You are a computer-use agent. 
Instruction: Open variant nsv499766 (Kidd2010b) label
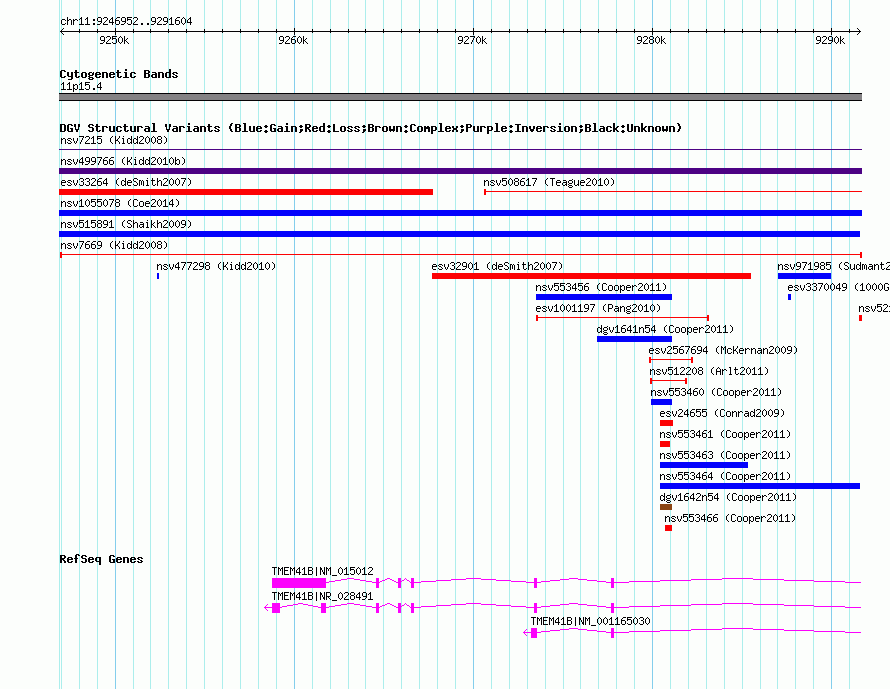point(123,161)
